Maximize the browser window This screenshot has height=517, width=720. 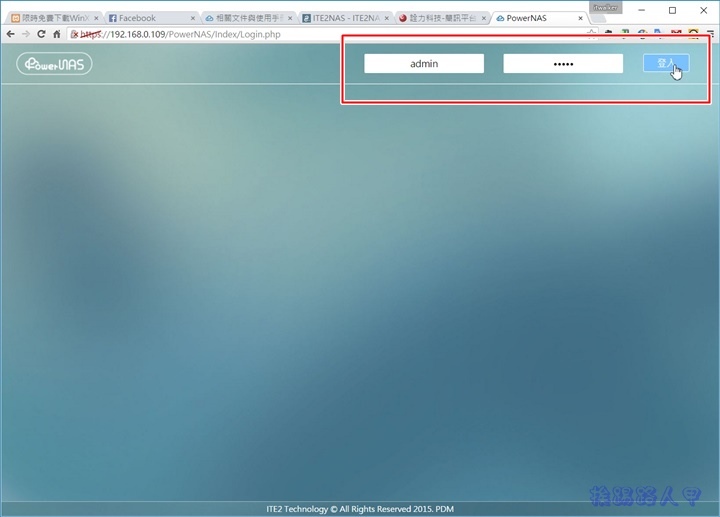[672, 10]
